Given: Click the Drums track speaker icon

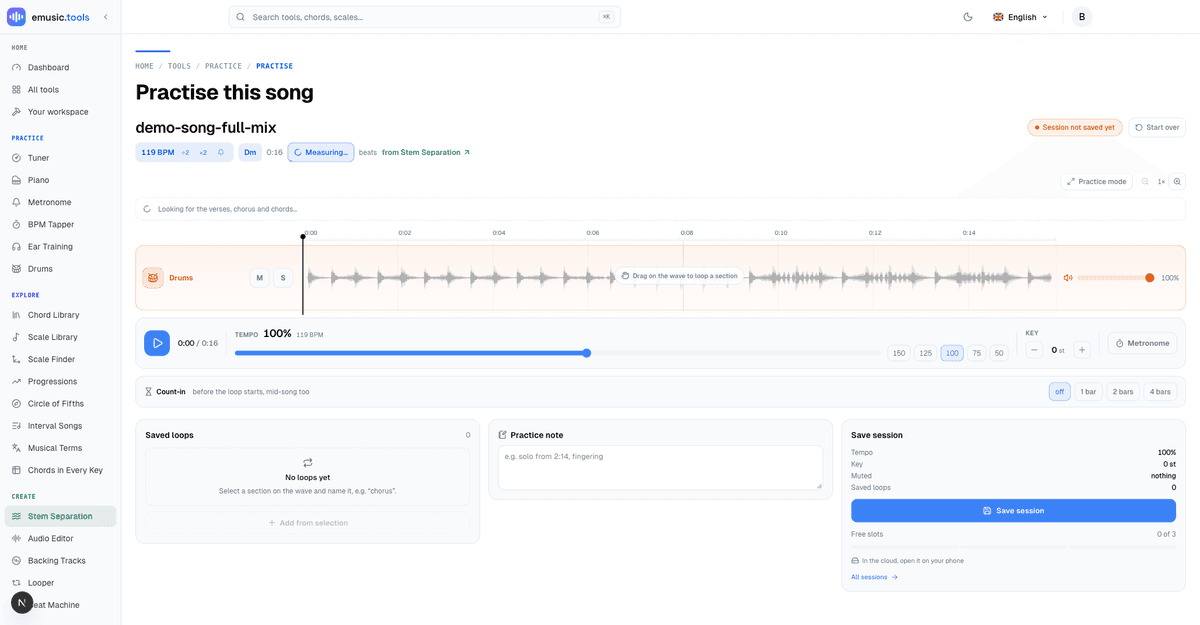Looking at the screenshot, I should pos(1068,278).
